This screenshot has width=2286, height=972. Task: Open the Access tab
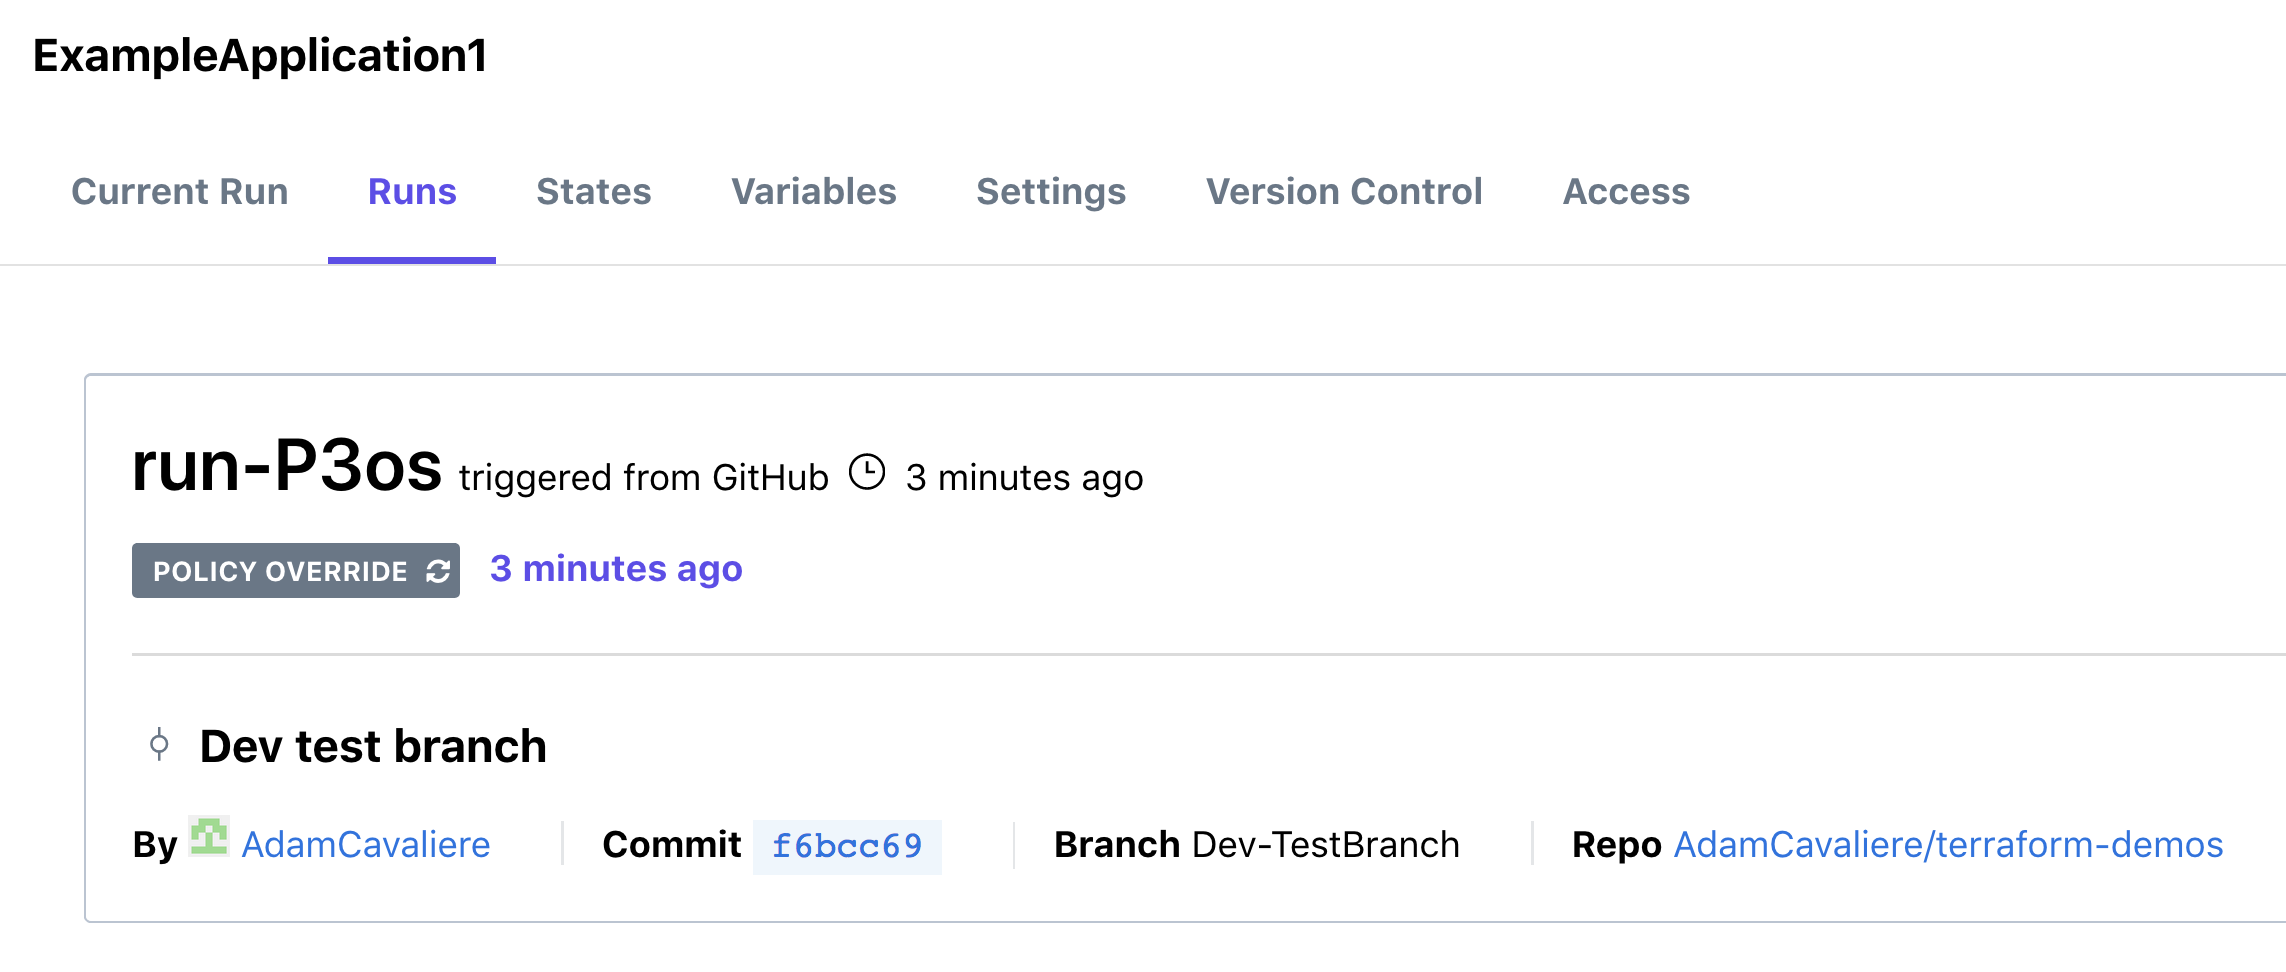tap(1626, 192)
